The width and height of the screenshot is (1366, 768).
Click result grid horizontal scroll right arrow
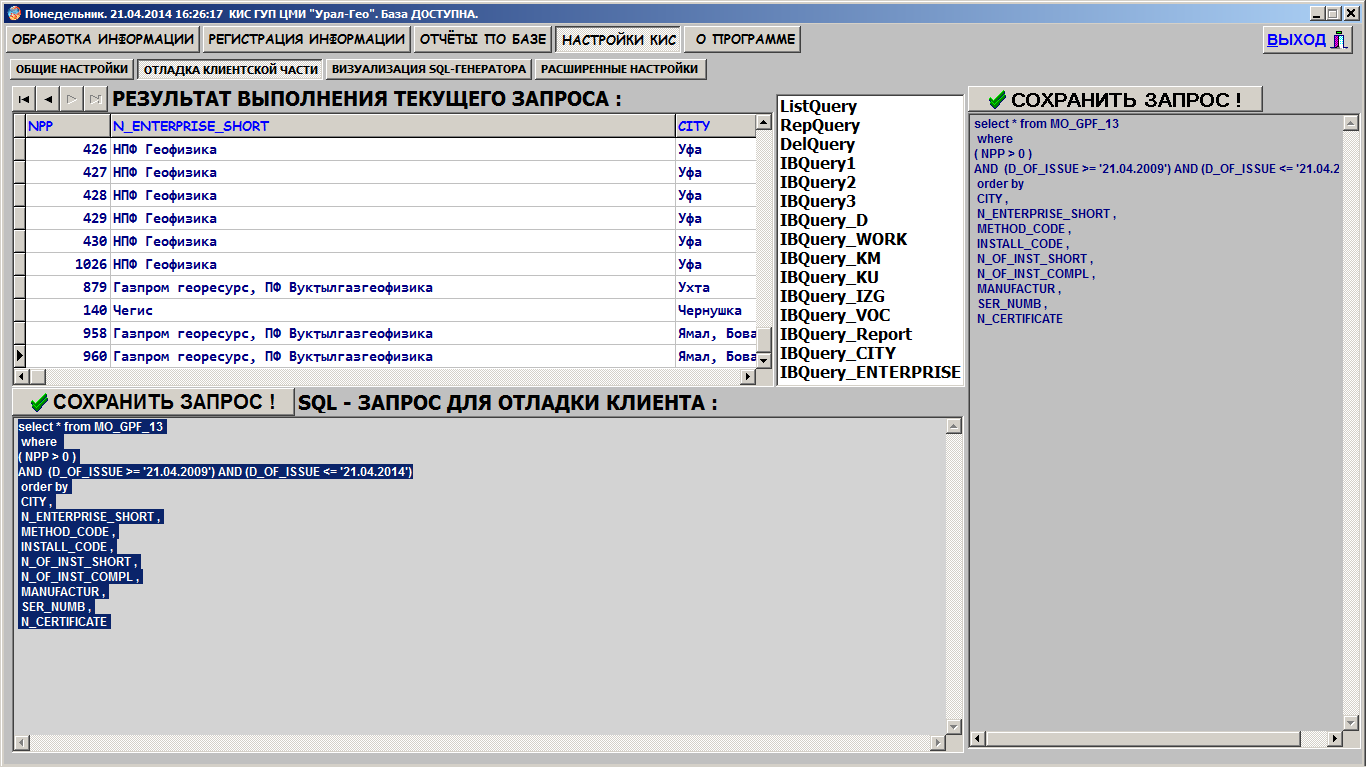[747, 376]
